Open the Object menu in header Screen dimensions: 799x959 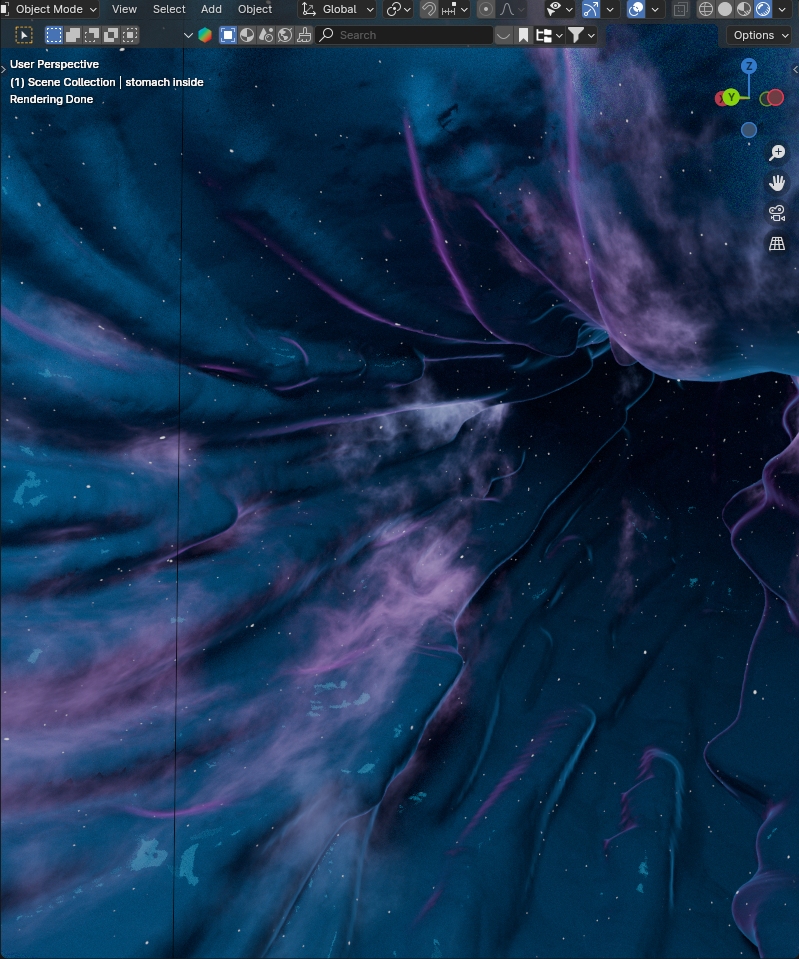click(255, 9)
